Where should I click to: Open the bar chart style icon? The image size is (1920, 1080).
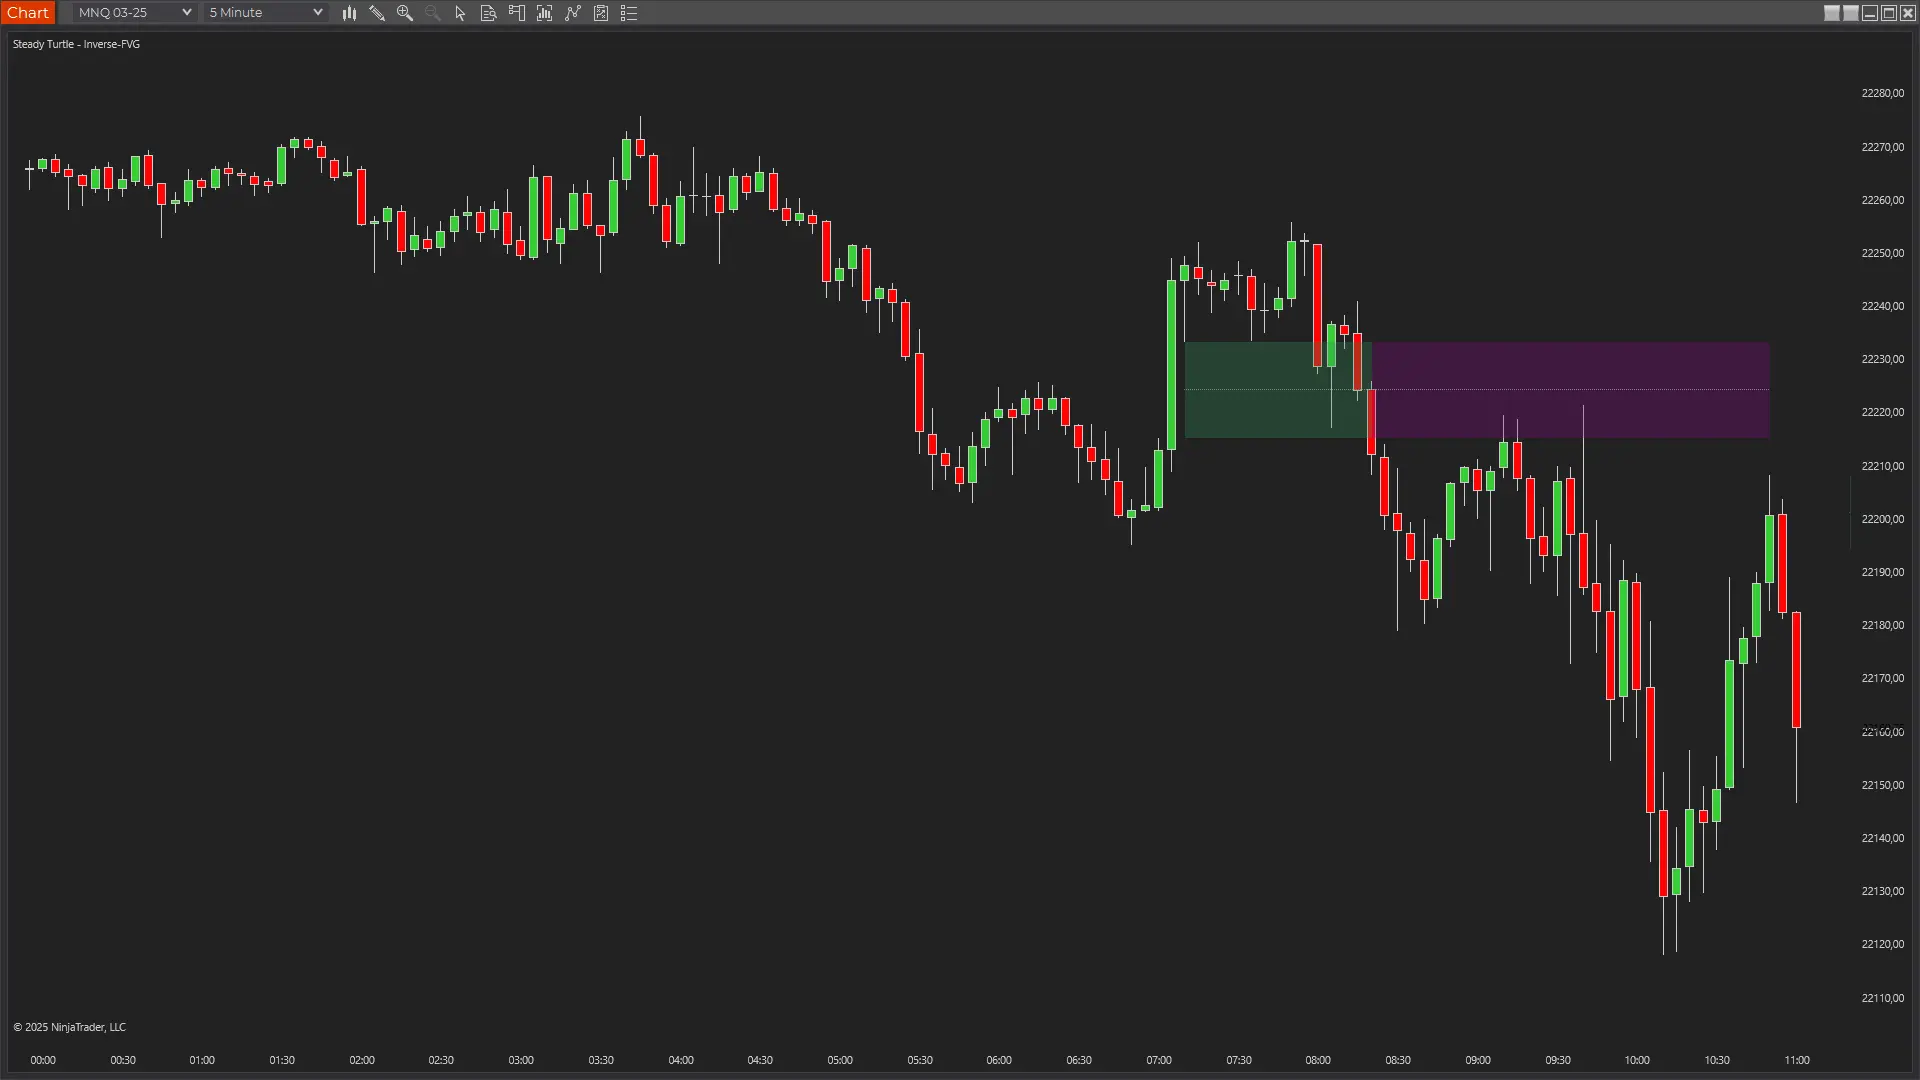pyautogui.click(x=349, y=13)
